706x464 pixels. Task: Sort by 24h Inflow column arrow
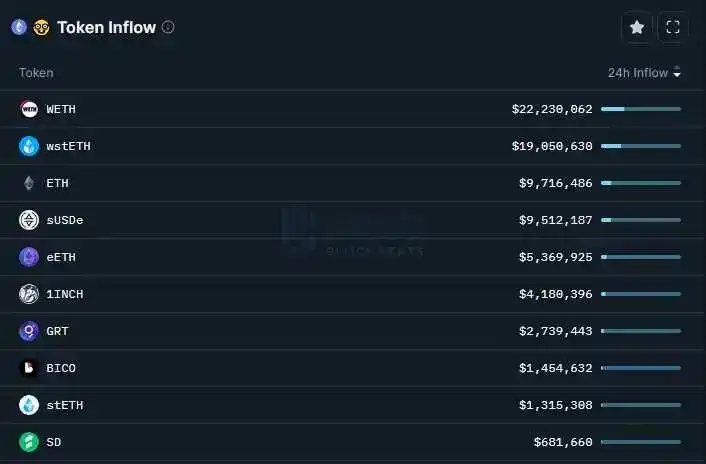(x=677, y=72)
